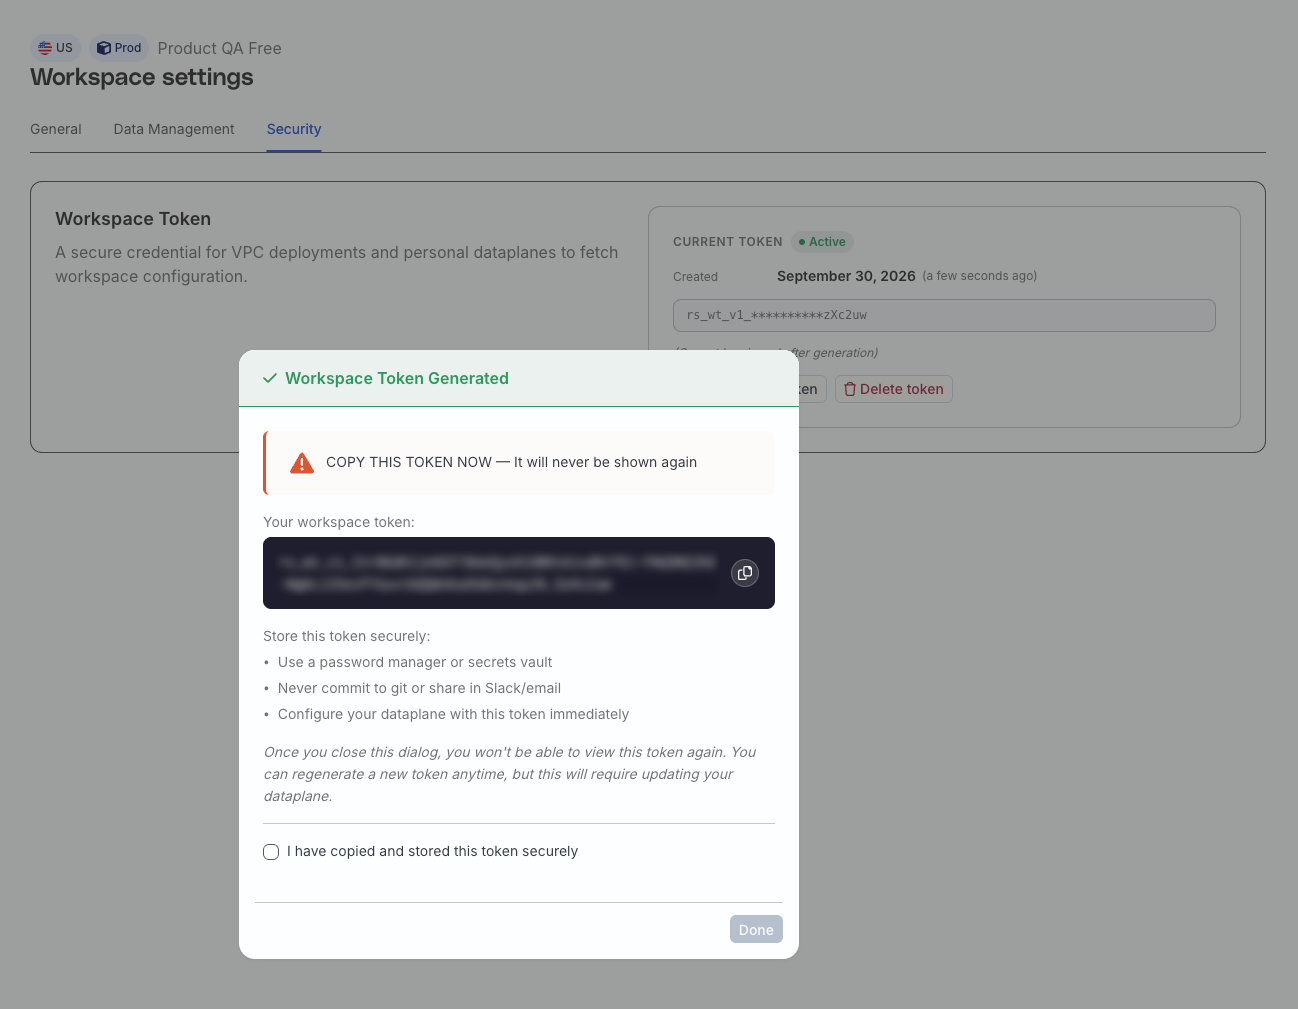Click the Done button
Viewport: 1298px width, 1009px height.
coord(756,929)
